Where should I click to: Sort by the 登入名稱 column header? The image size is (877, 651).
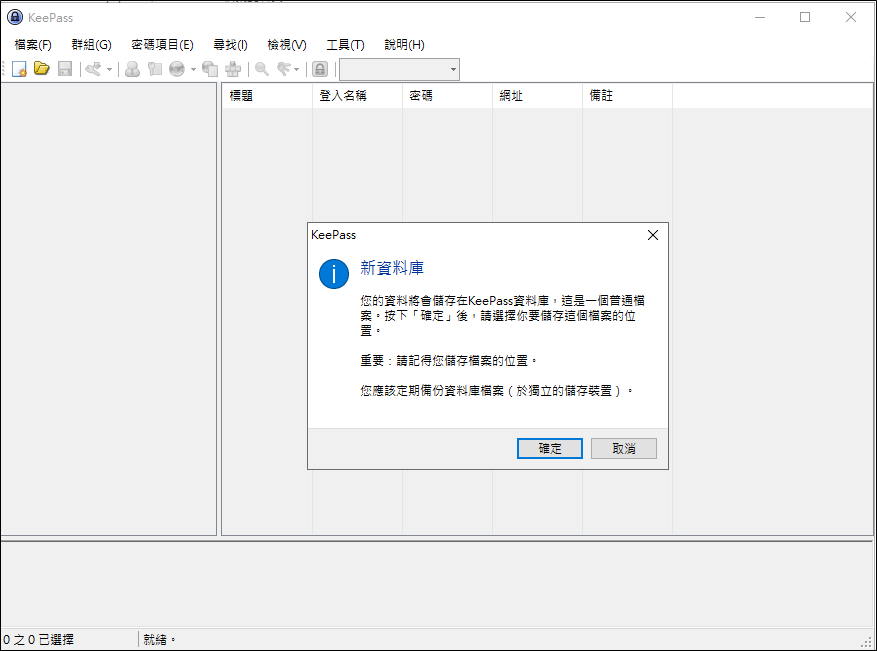(357, 96)
